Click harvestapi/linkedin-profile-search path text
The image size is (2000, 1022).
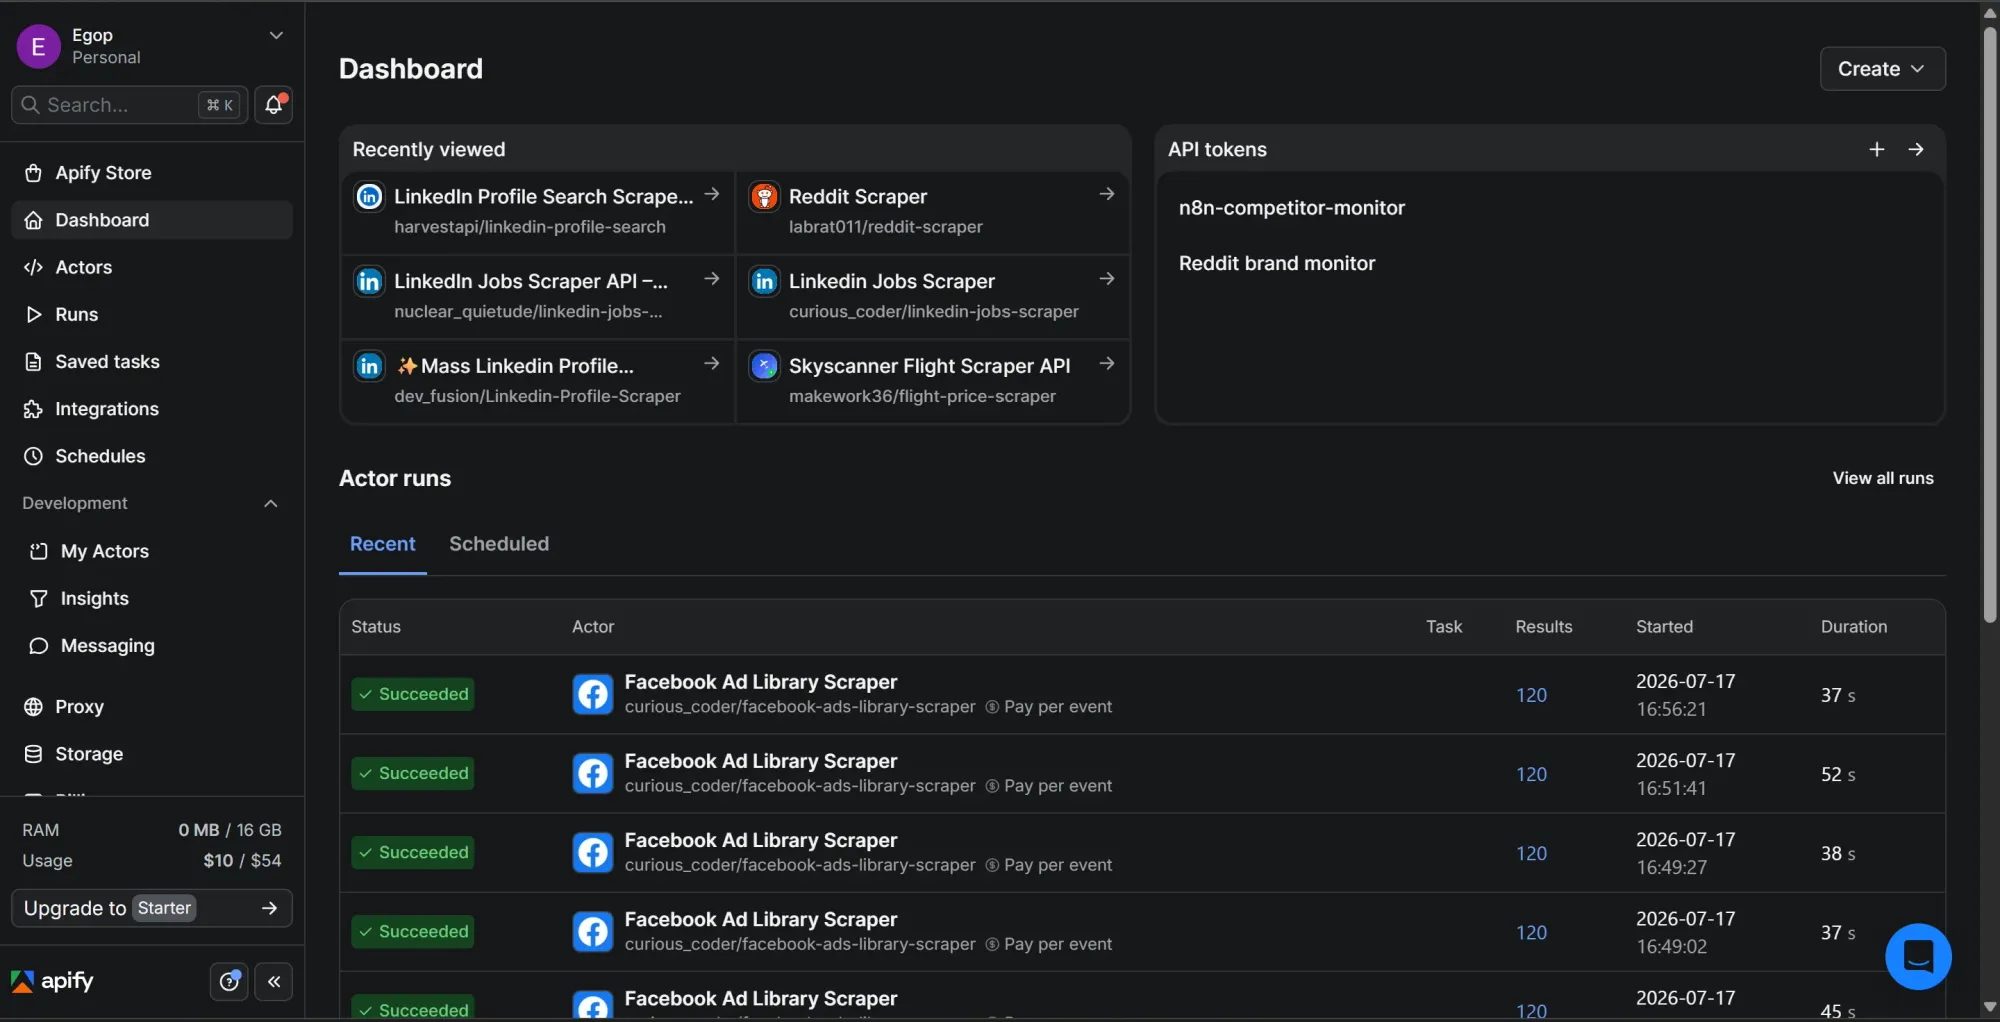pos(530,227)
